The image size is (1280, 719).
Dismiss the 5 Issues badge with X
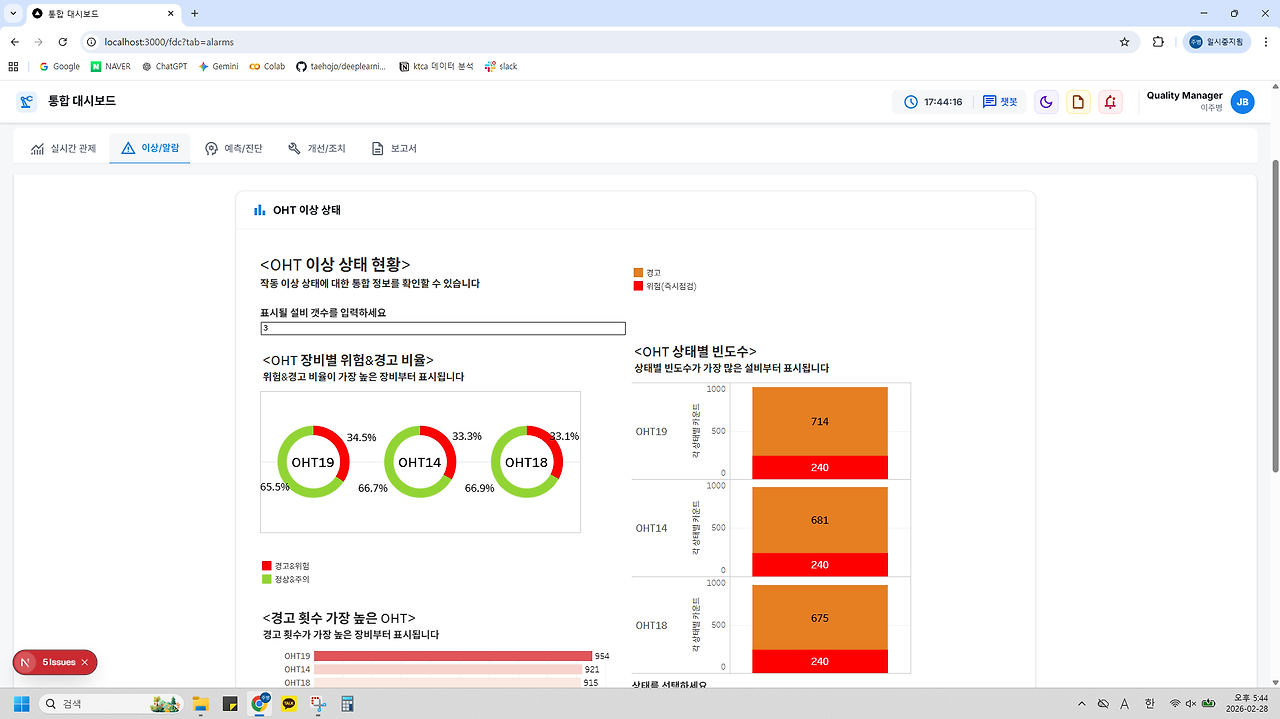(x=85, y=662)
